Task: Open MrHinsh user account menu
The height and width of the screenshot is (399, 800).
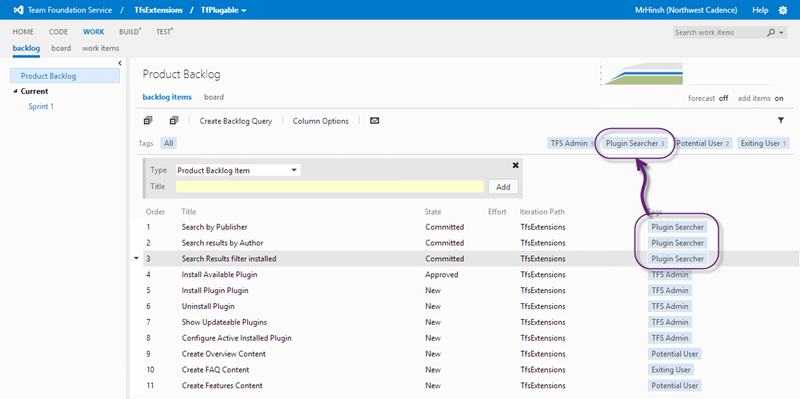Action: tap(686, 10)
